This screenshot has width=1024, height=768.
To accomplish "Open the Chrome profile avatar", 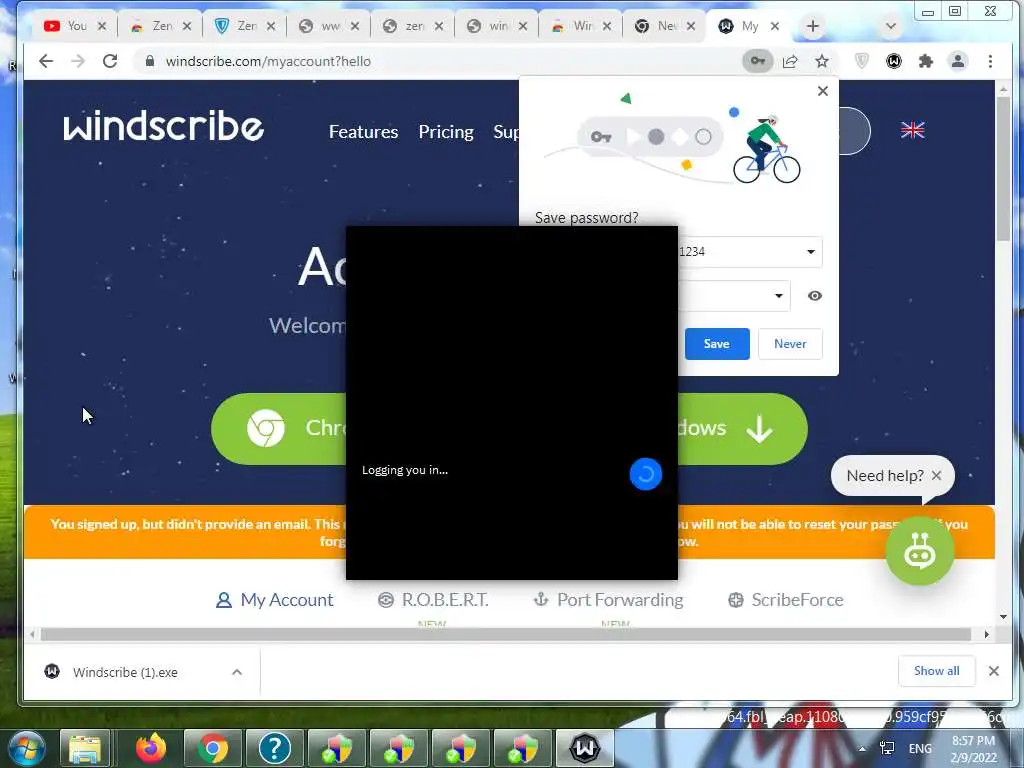I will (x=958, y=61).
